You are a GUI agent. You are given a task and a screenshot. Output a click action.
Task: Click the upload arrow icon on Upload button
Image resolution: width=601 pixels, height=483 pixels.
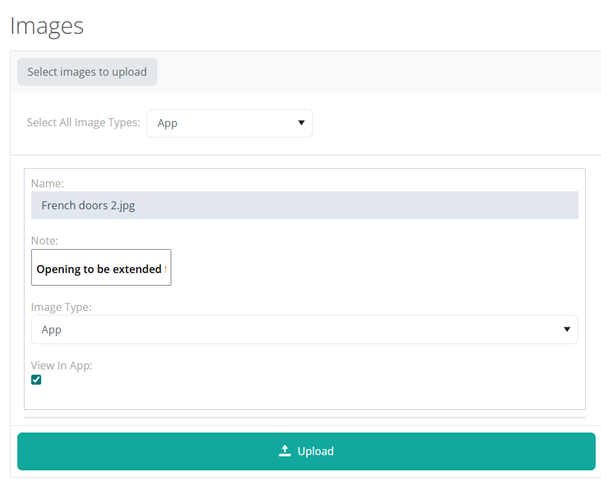click(284, 451)
